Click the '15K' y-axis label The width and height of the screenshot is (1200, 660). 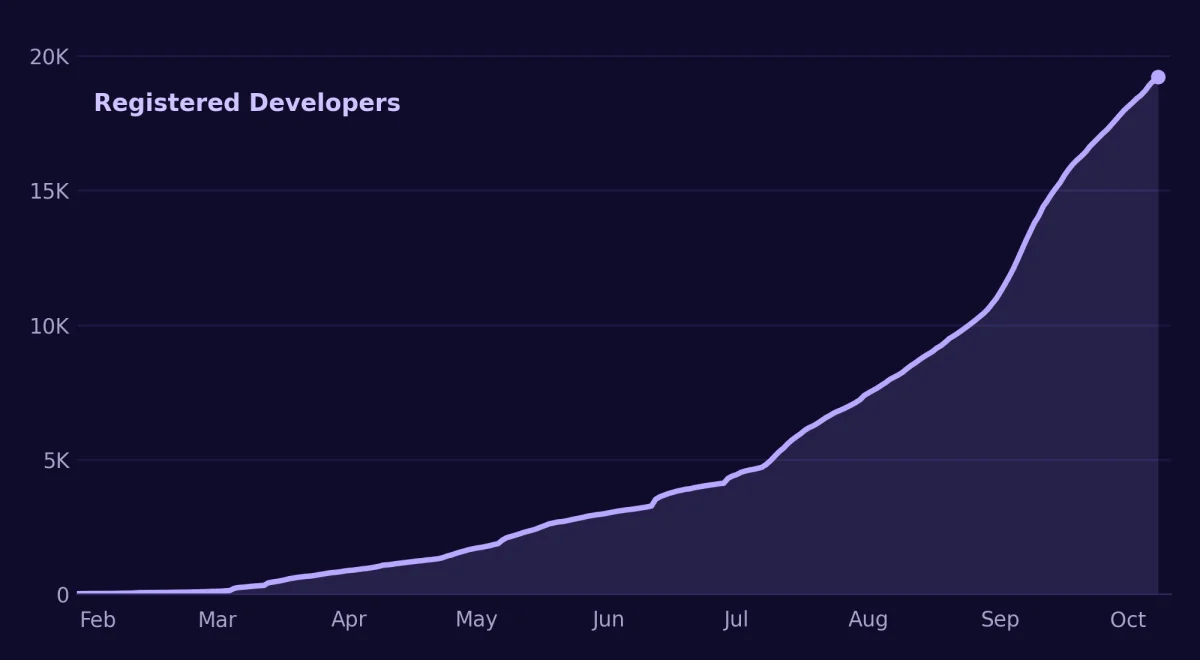pos(49,191)
